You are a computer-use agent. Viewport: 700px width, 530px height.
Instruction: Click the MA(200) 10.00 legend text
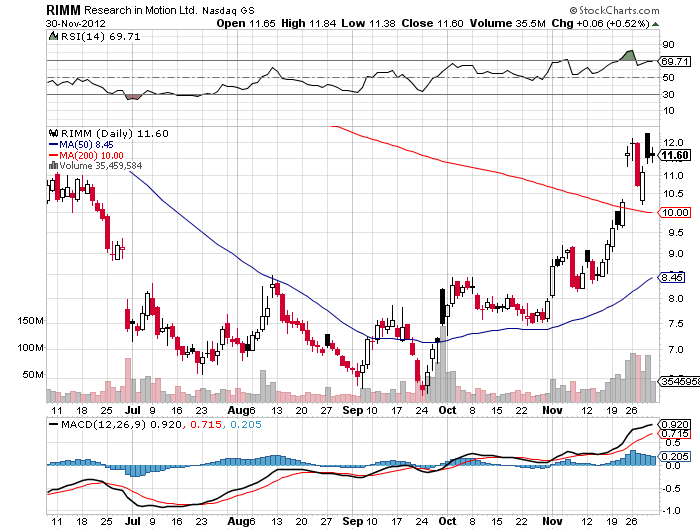click(x=91, y=155)
